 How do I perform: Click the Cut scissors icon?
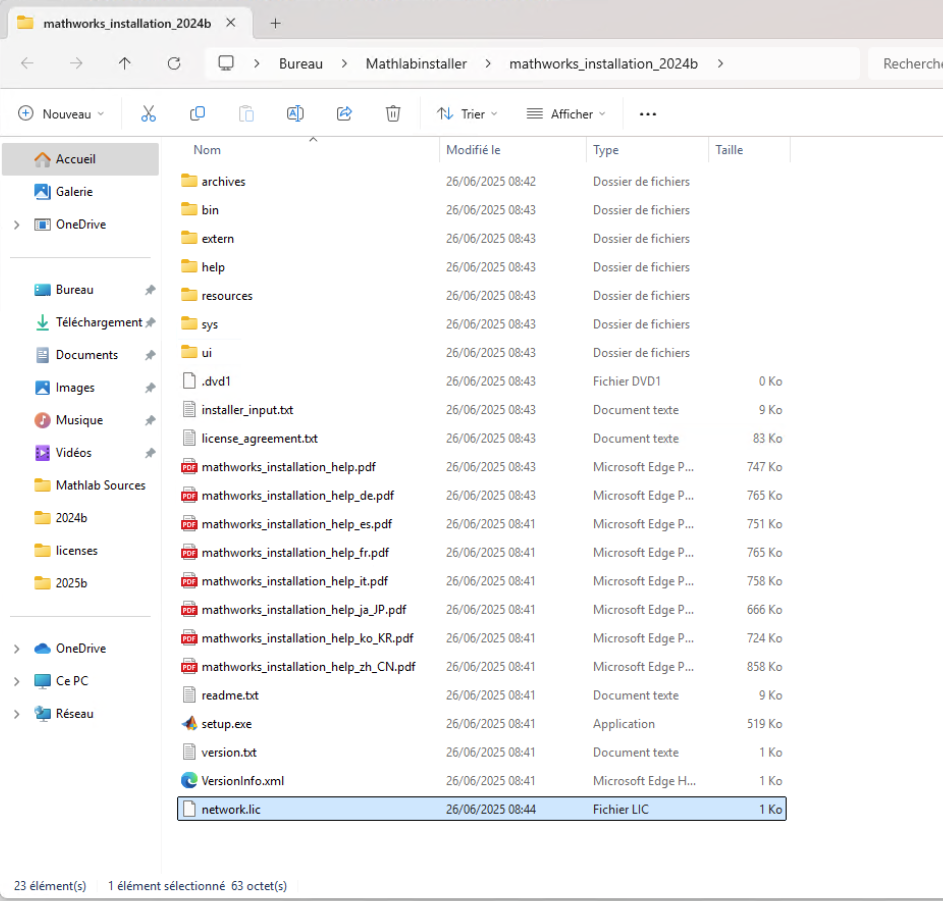[x=148, y=114]
